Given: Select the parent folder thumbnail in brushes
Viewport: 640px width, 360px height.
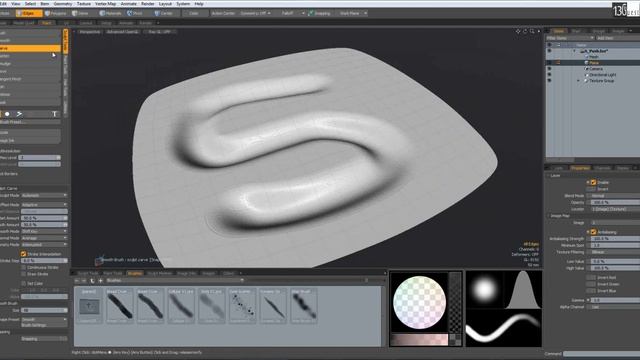Looking at the screenshot, I should (x=89, y=306).
